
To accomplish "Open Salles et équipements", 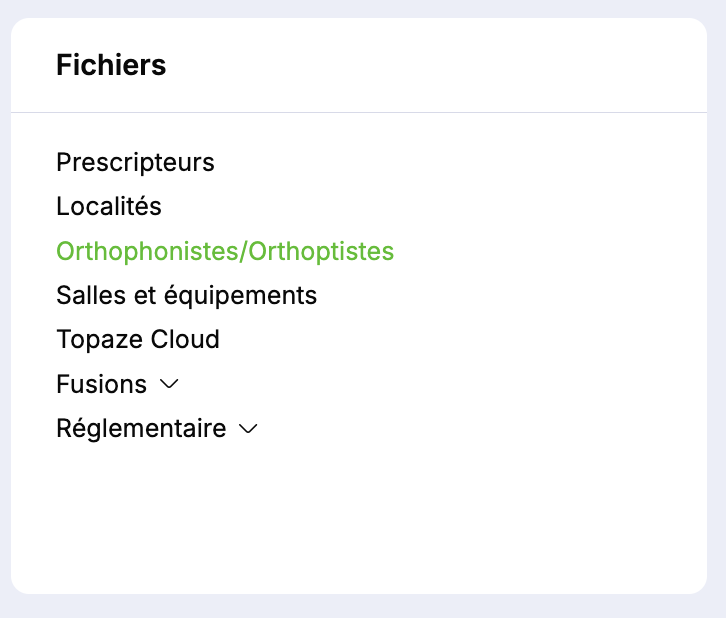I will click(x=186, y=296).
